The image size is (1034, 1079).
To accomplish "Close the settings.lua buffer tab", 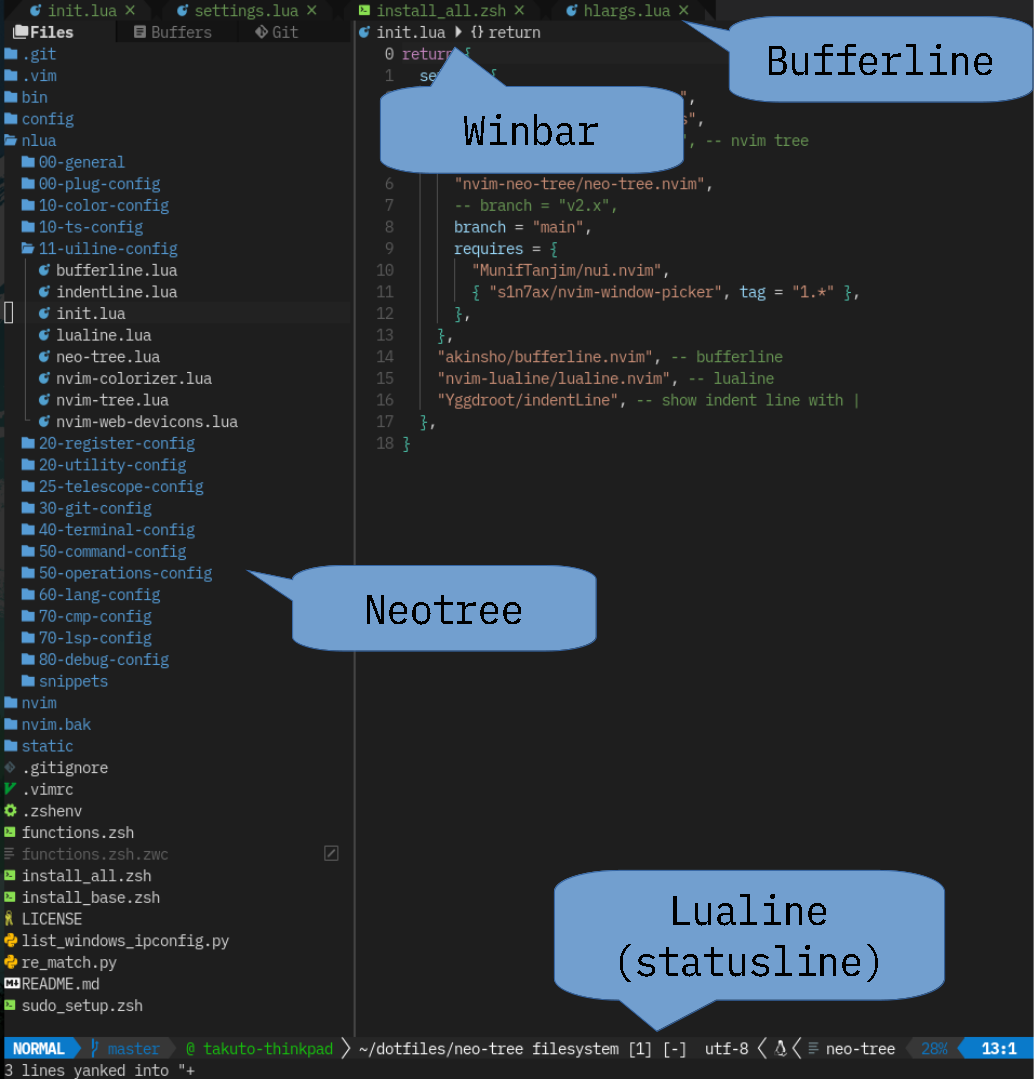I will coord(312,10).
